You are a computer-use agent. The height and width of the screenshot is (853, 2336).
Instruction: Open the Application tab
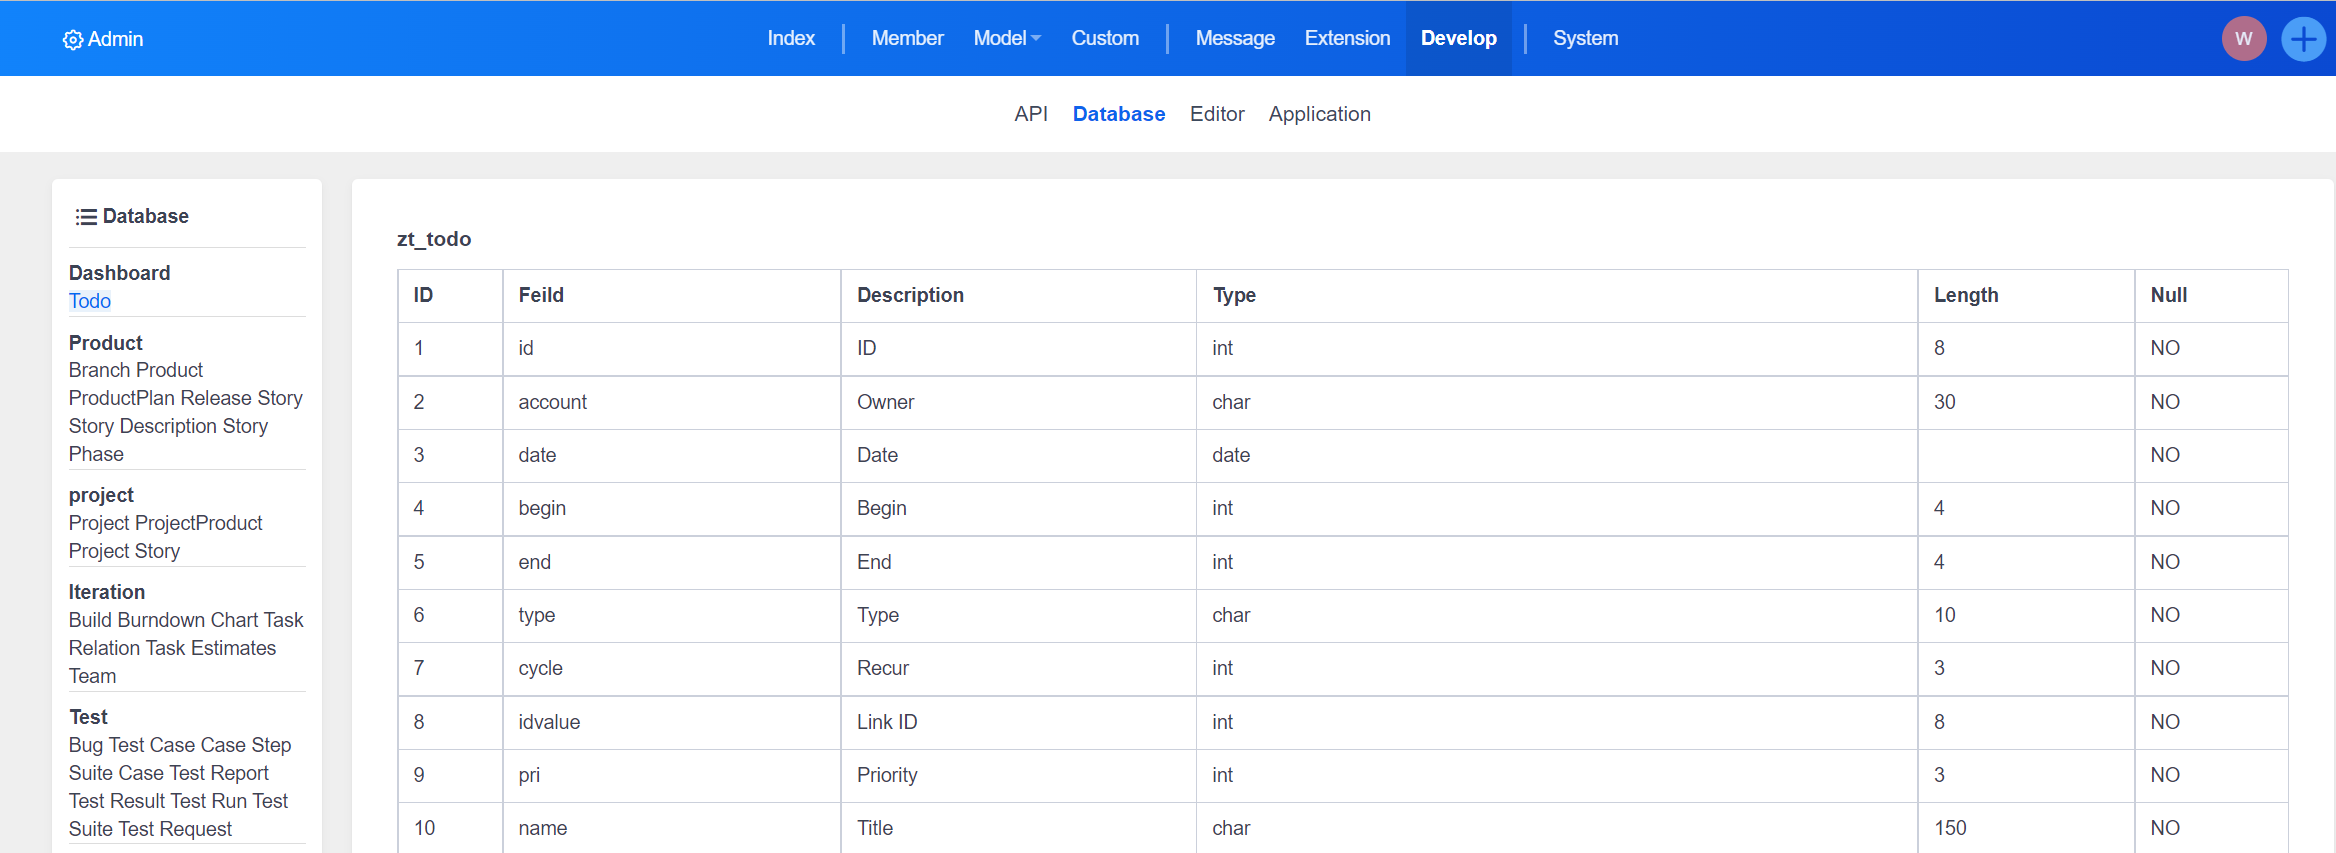point(1319,114)
